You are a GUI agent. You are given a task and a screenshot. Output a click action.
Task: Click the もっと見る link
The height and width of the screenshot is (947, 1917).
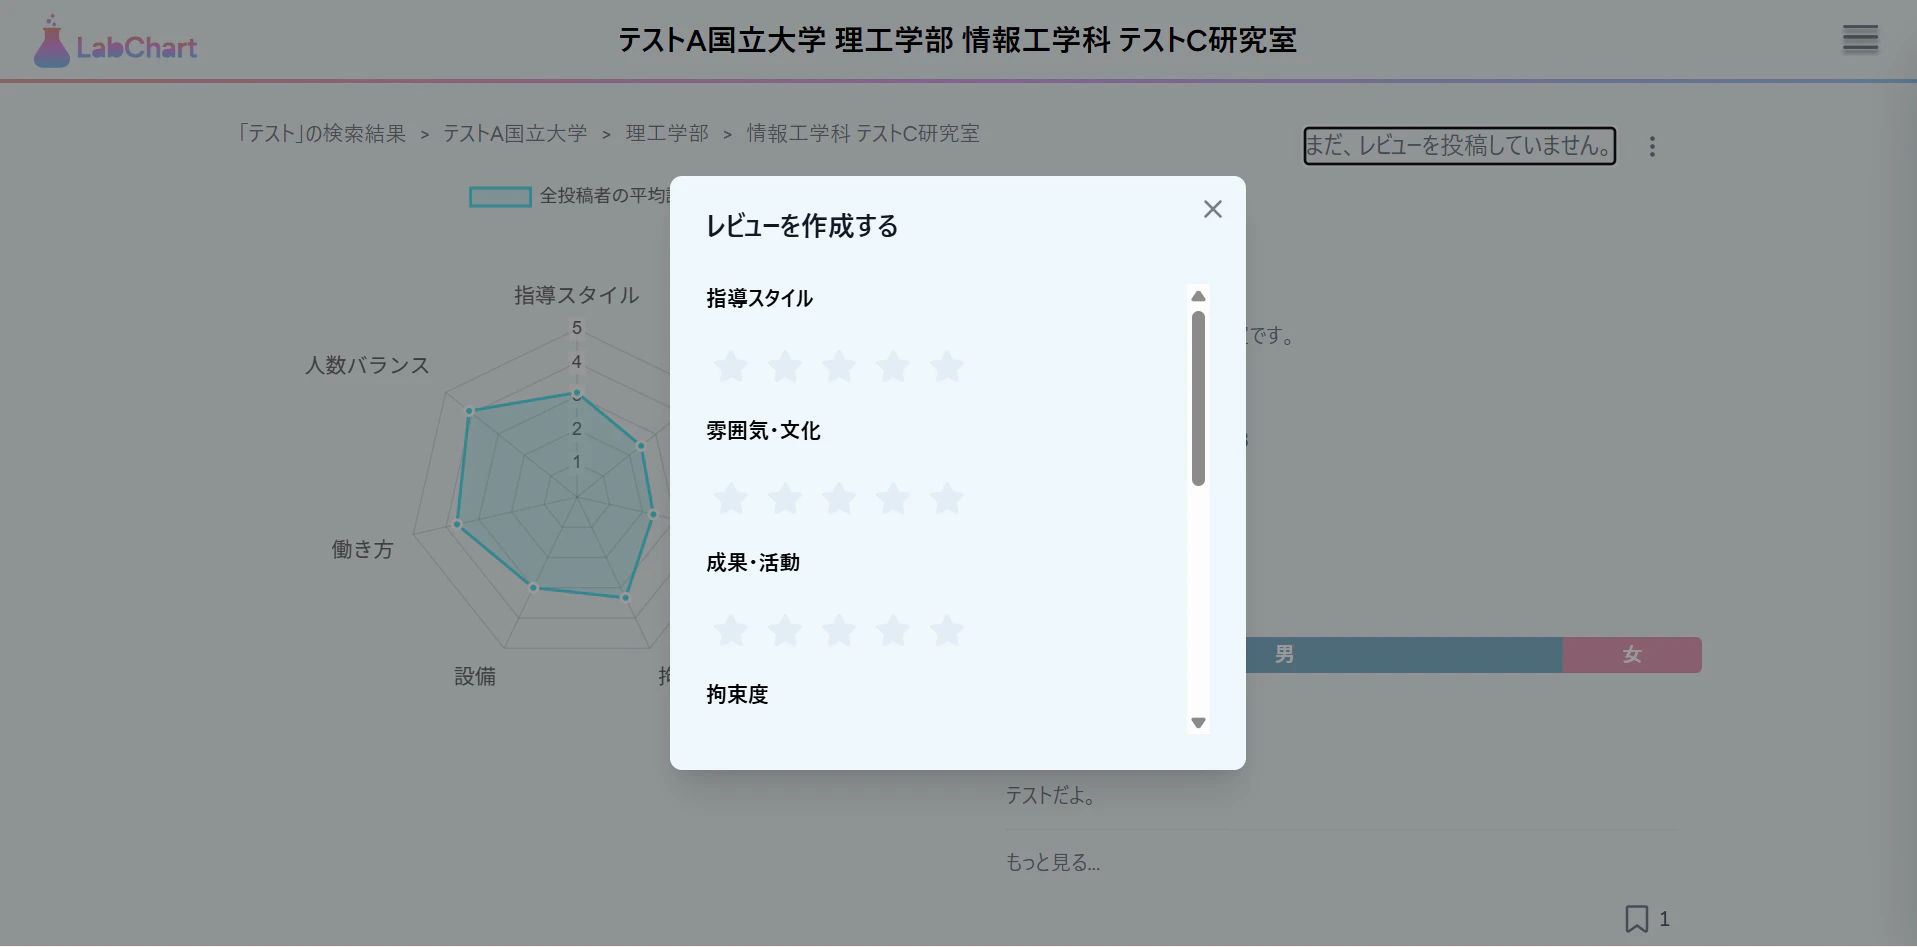[x=1053, y=862]
